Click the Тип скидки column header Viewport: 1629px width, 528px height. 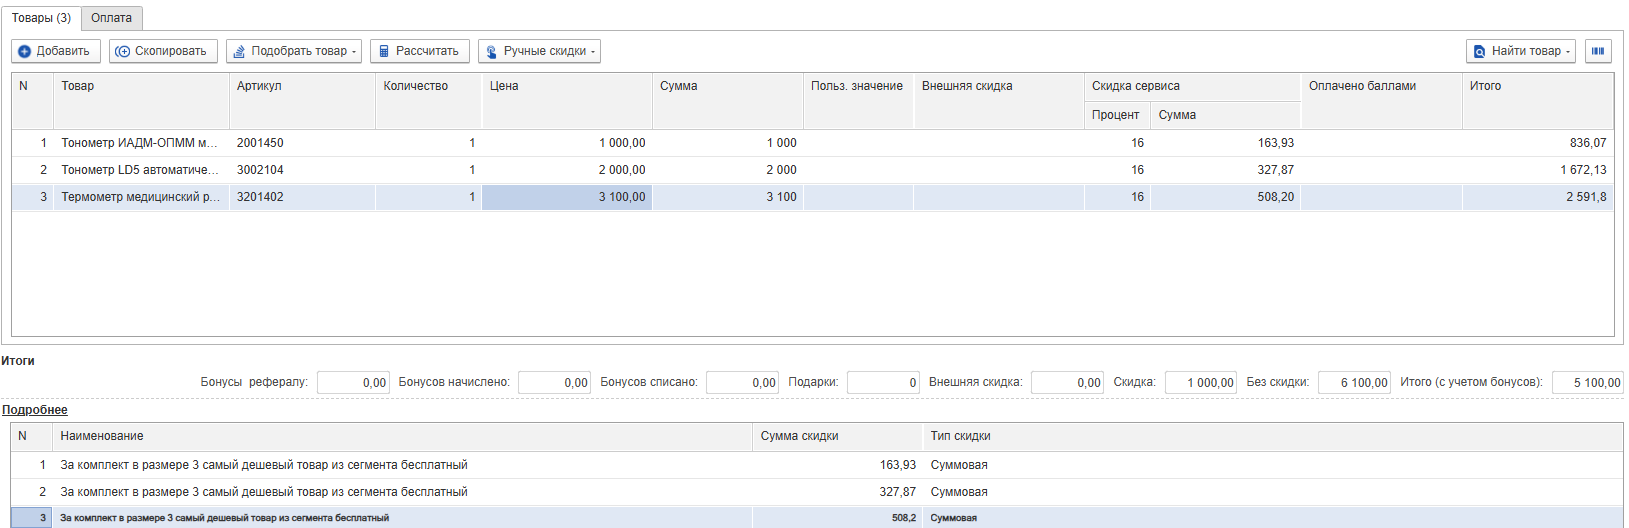point(1272,436)
